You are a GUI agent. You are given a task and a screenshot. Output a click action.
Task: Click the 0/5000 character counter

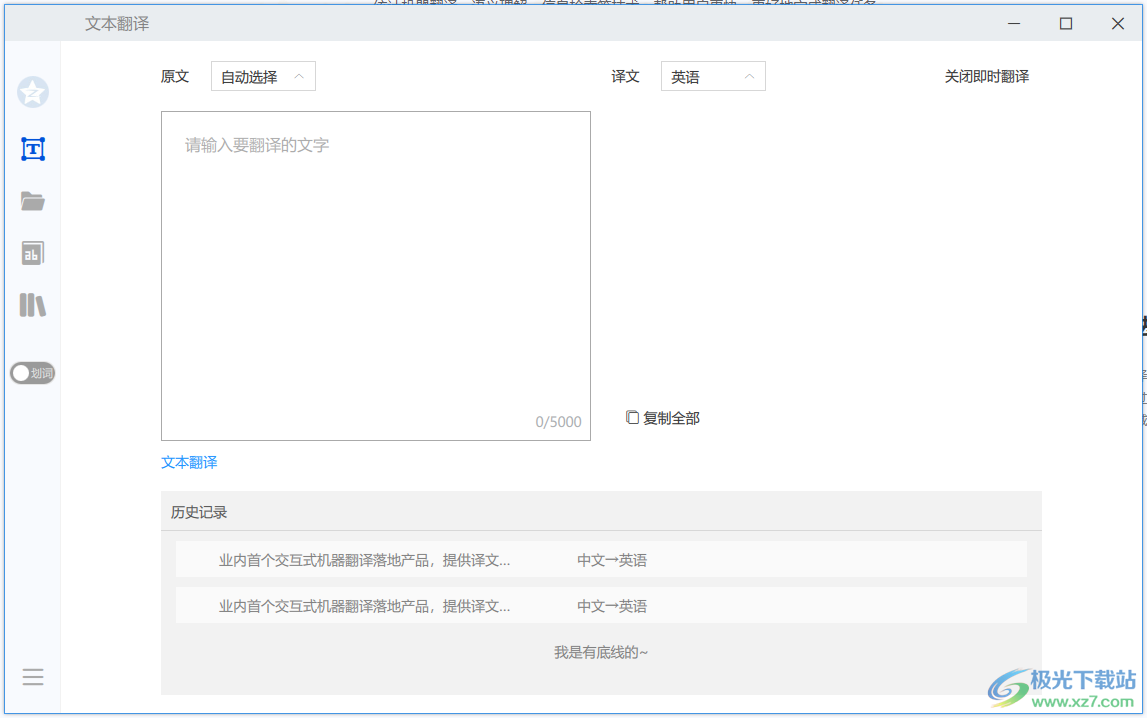(558, 422)
